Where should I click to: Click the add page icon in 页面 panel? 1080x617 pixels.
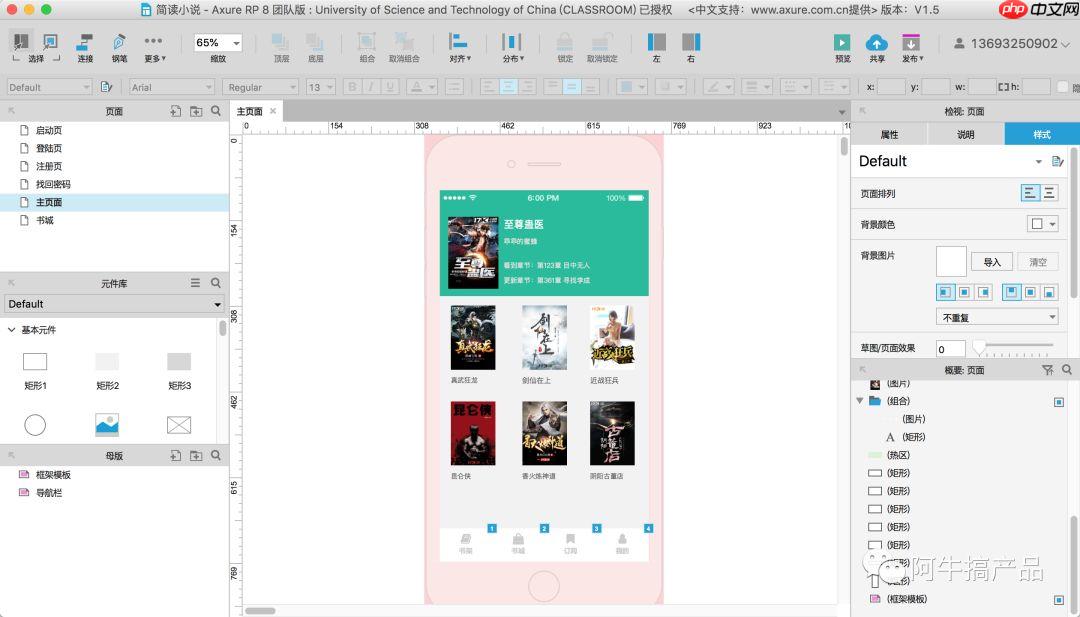coord(176,111)
